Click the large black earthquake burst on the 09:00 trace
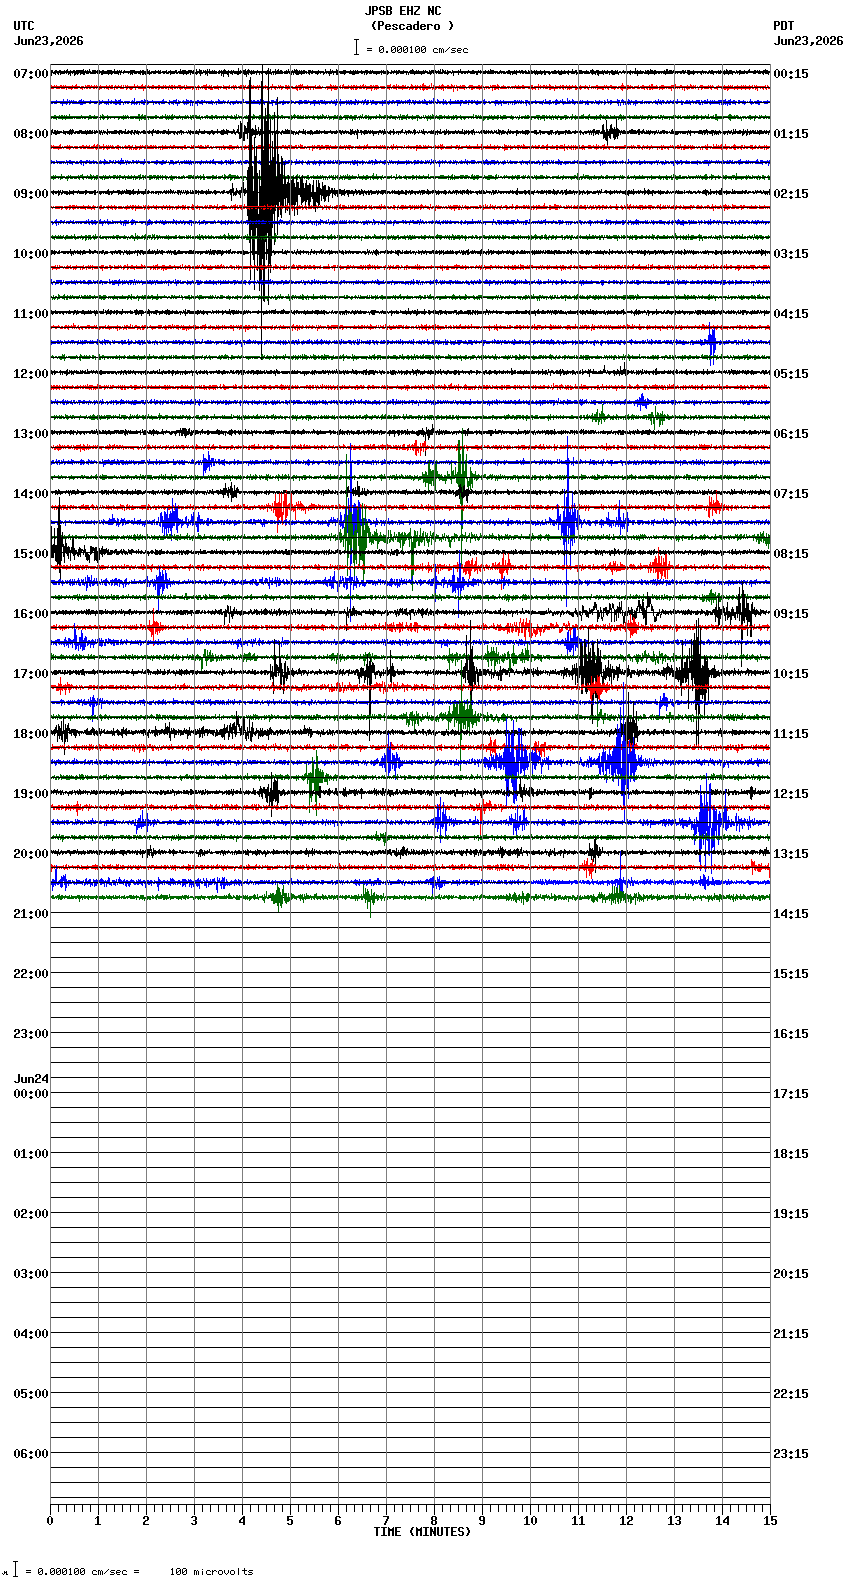 (265, 192)
